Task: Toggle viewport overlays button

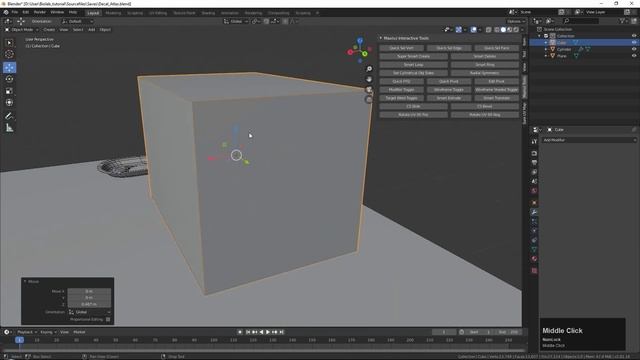Action: tap(473, 30)
